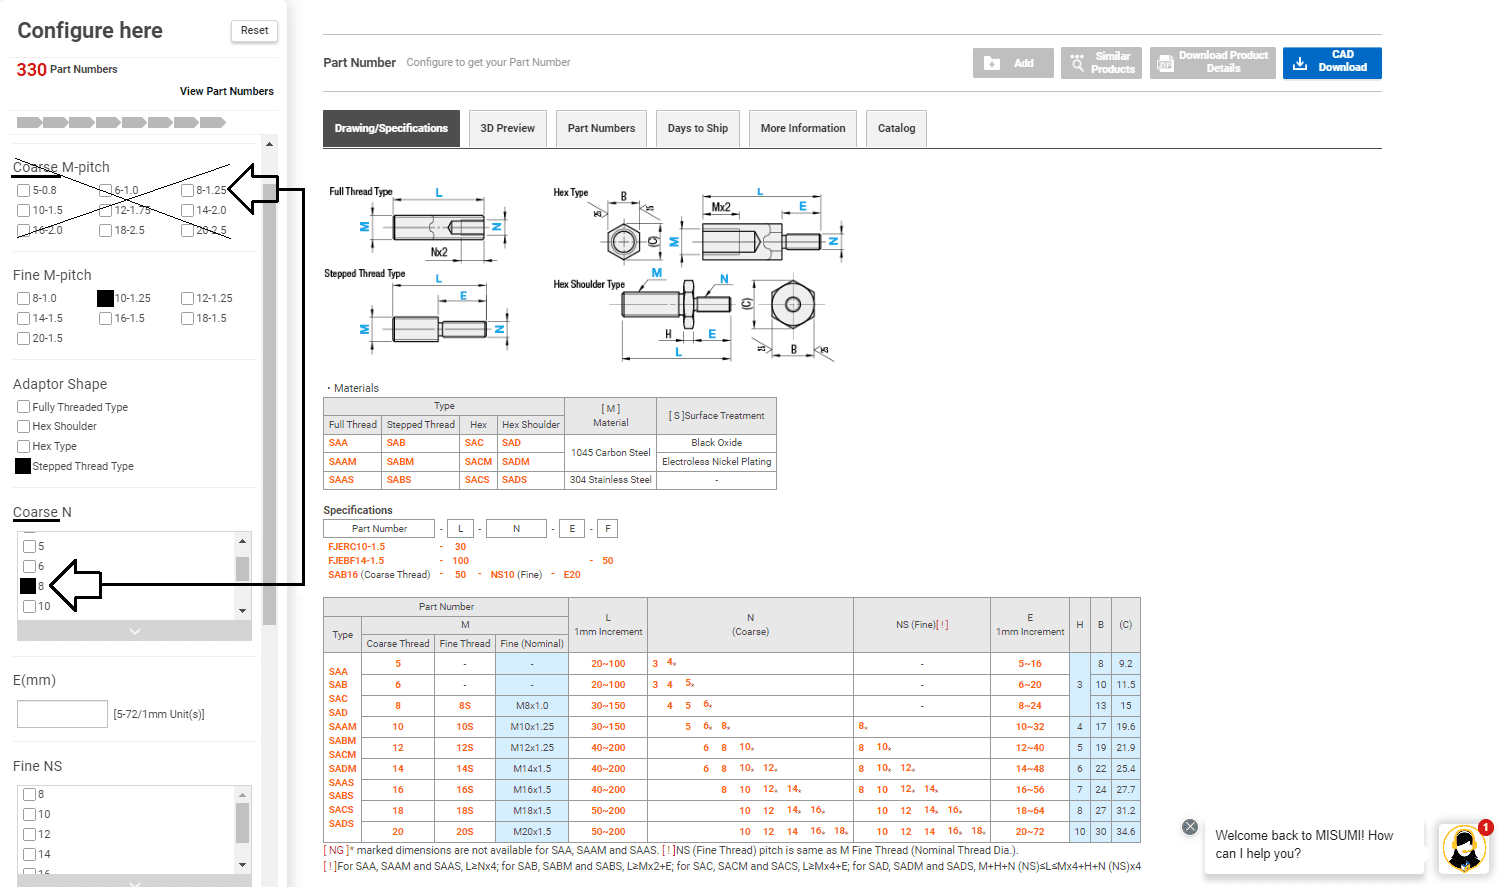Check Fine NS value 14
Screen dimensions: 1503x887
tap(30, 854)
